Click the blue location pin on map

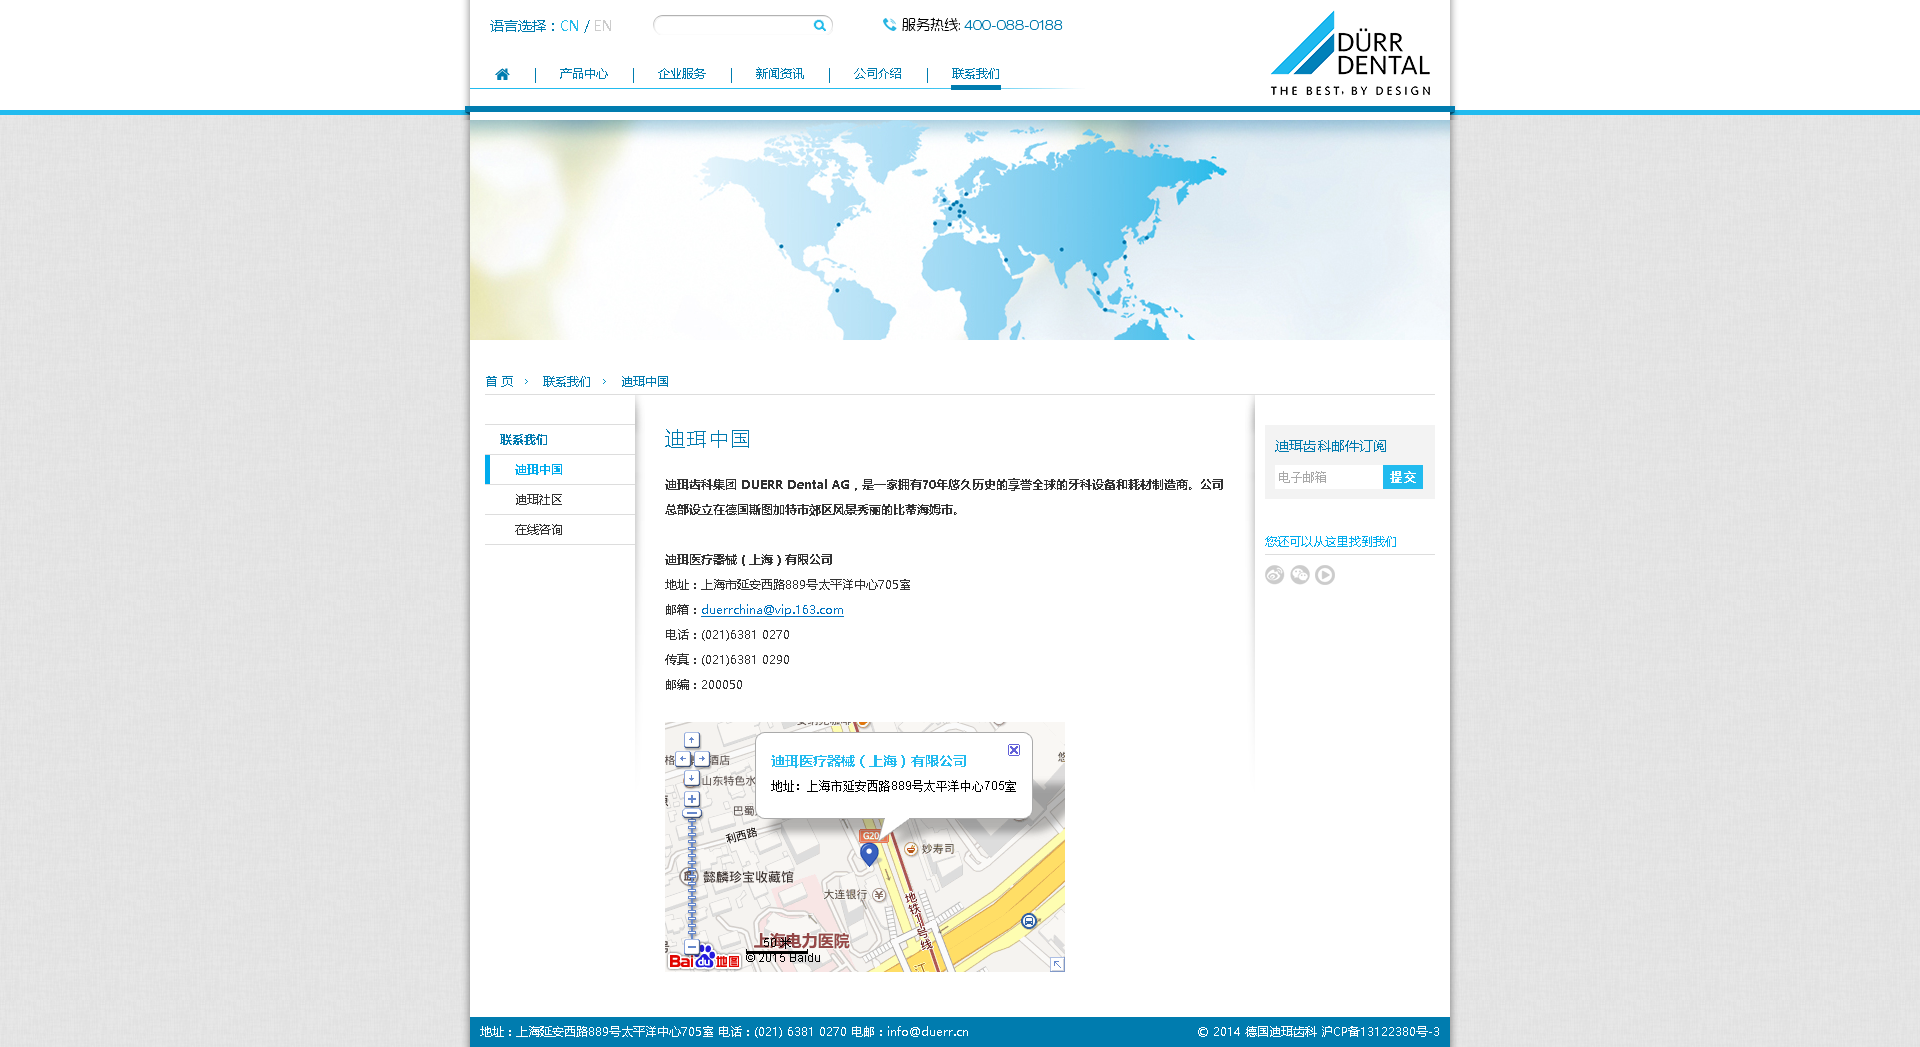tap(869, 853)
